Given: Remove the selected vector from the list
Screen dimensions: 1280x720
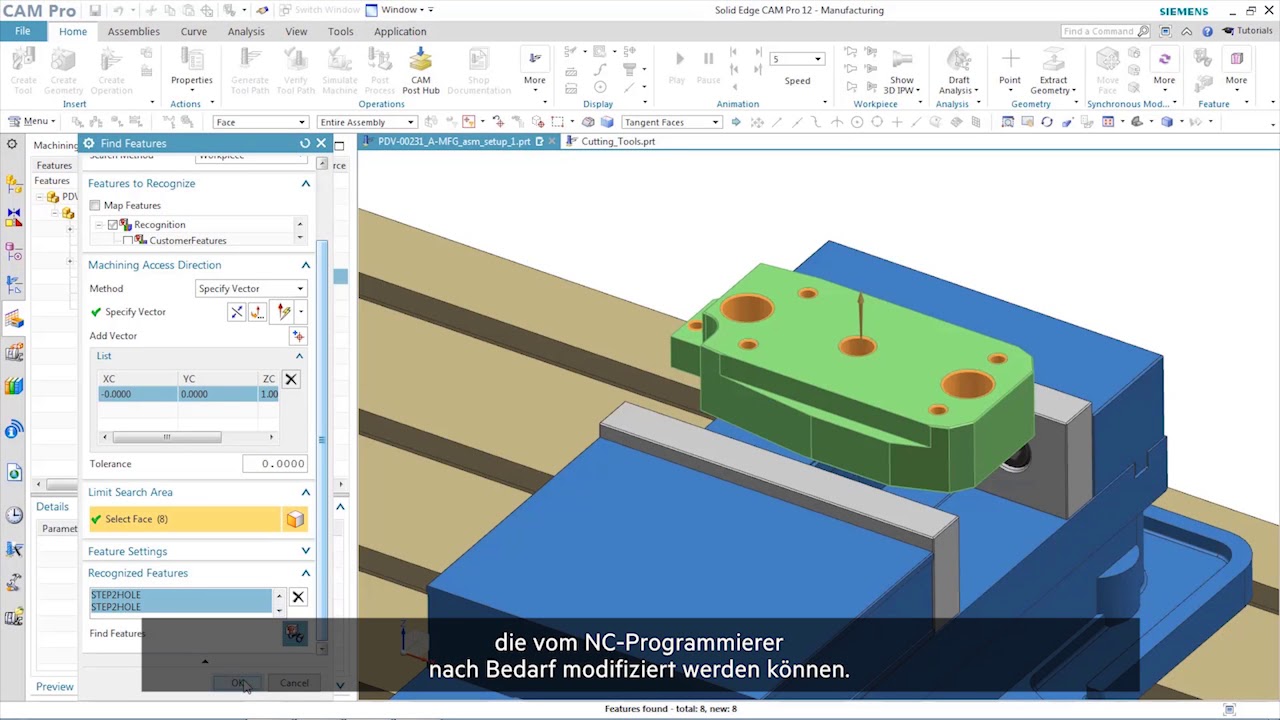Looking at the screenshot, I should point(291,379).
